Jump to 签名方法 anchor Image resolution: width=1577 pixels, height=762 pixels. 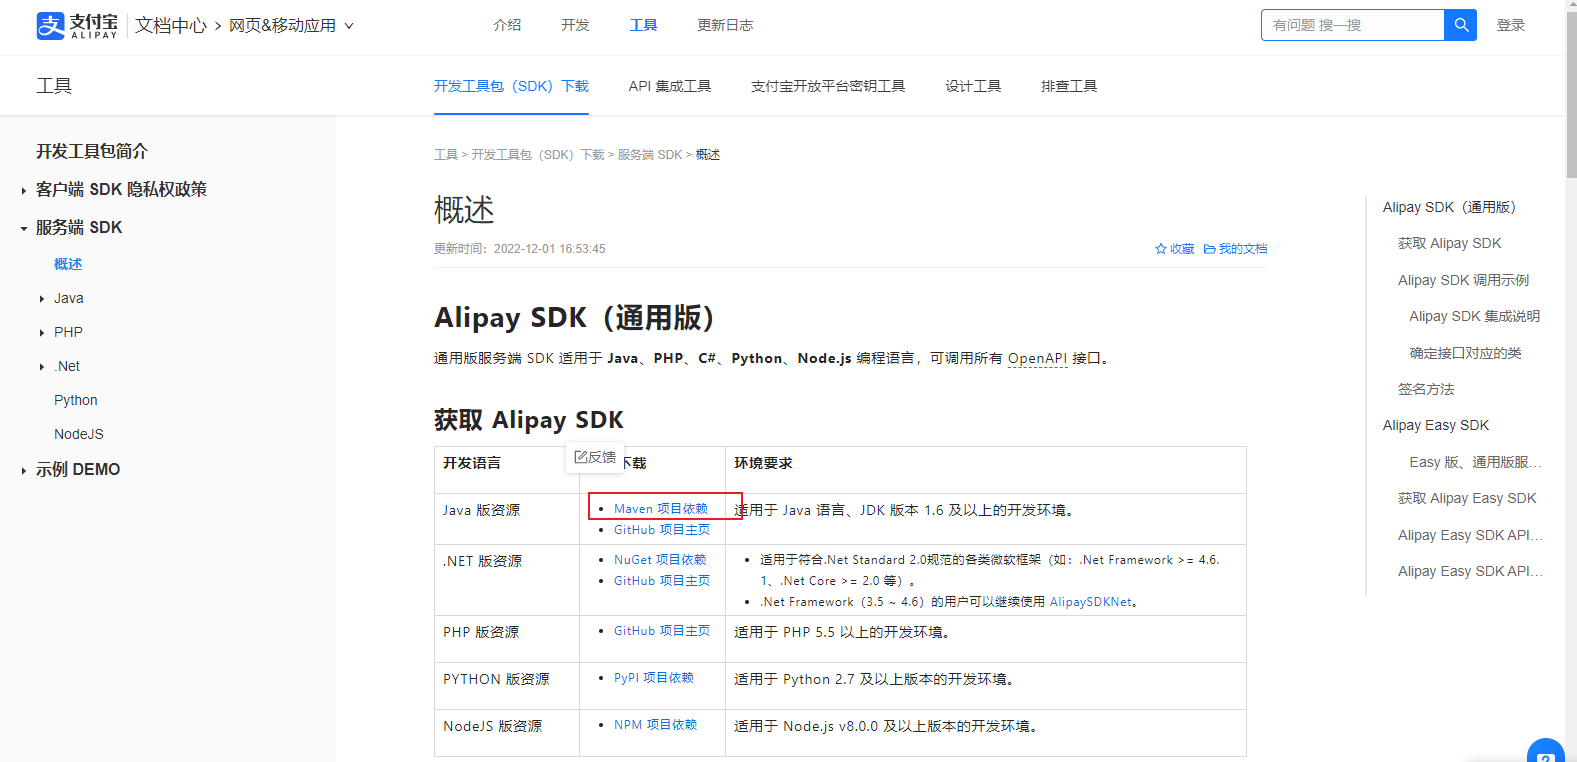point(1426,389)
